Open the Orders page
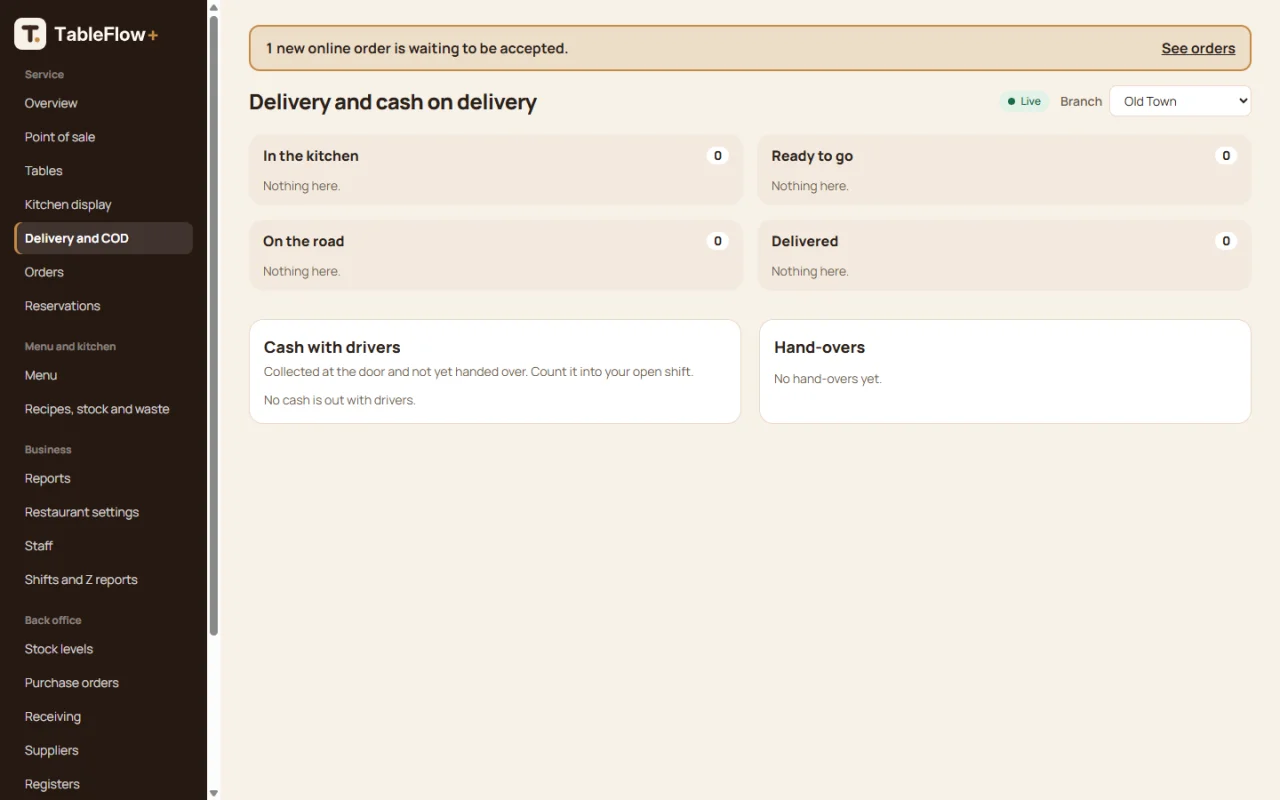 (x=103, y=272)
